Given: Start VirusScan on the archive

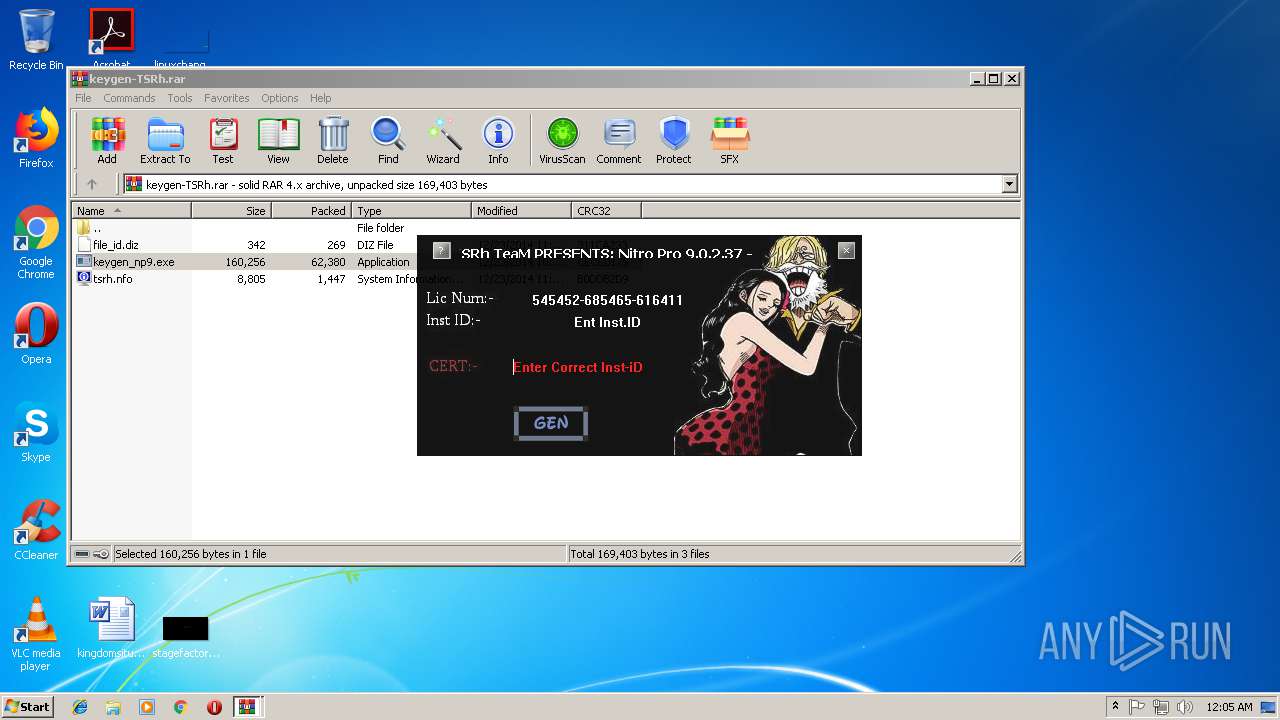Looking at the screenshot, I should pyautogui.click(x=562, y=140).
